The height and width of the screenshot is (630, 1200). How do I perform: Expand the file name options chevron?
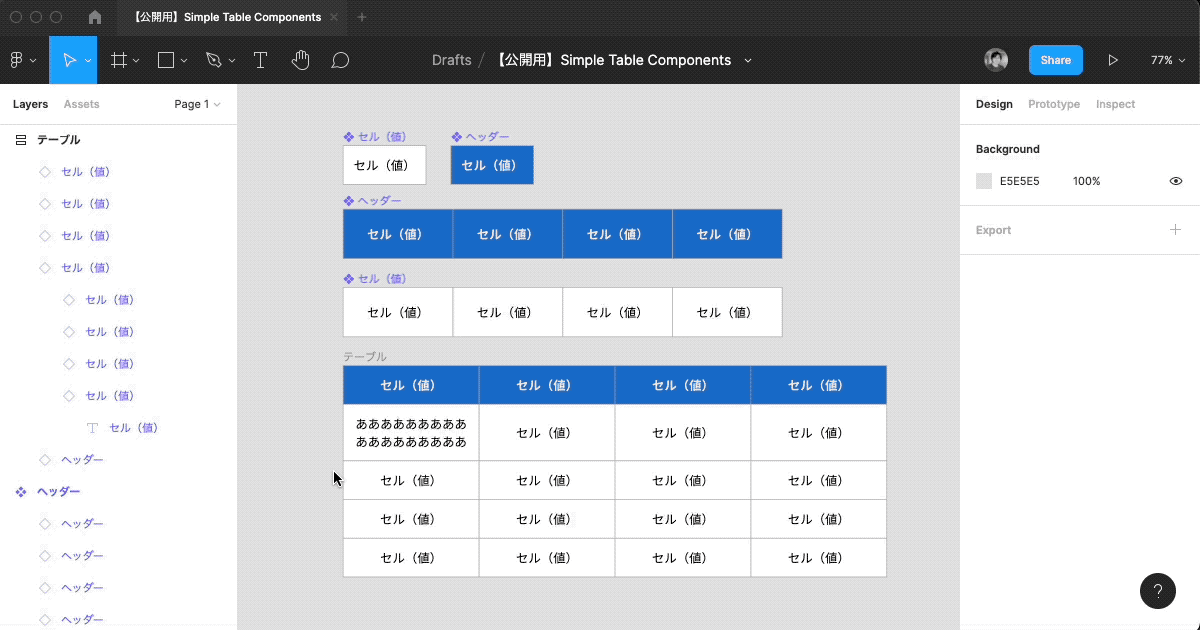click(747, 60)
